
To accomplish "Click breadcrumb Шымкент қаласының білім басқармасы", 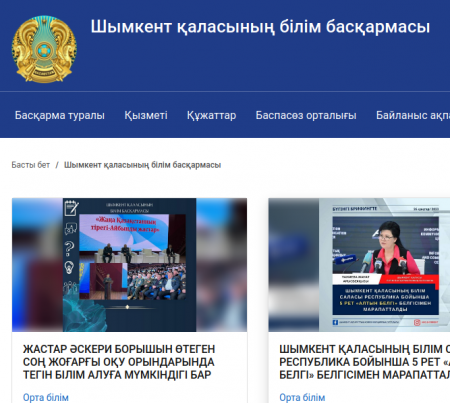I will [143, 165].
